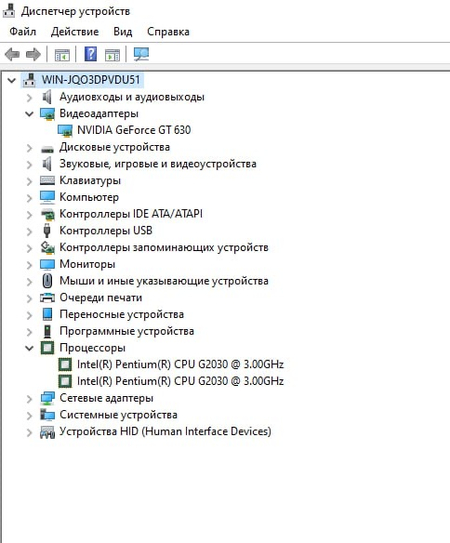The height and width of the screenshot is (543, 450).
Task: Click the Forward arrow toolbar icon
Action: coord(33,54)
